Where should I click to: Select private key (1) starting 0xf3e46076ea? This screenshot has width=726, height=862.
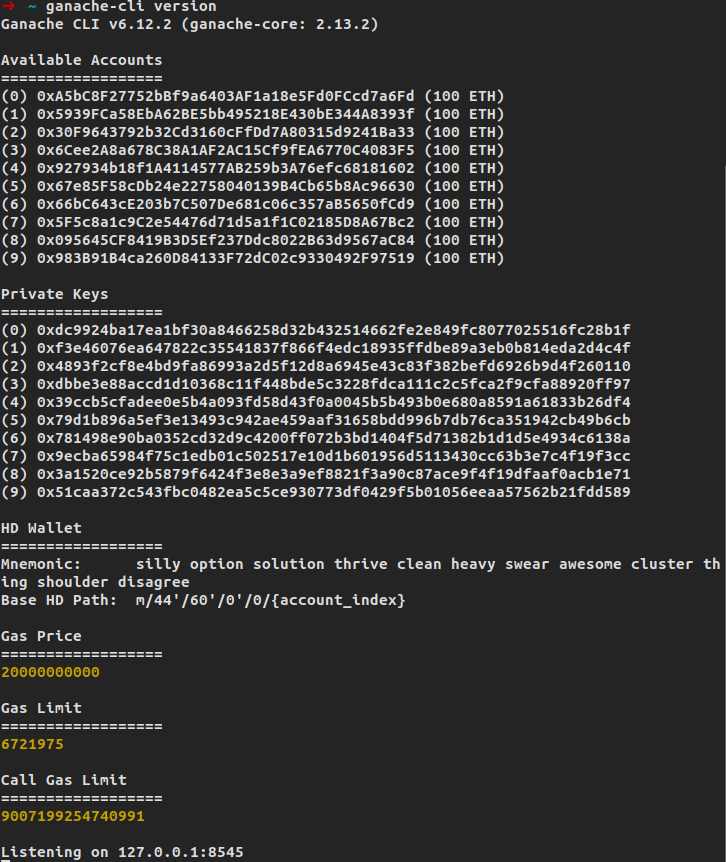point(334,349)
